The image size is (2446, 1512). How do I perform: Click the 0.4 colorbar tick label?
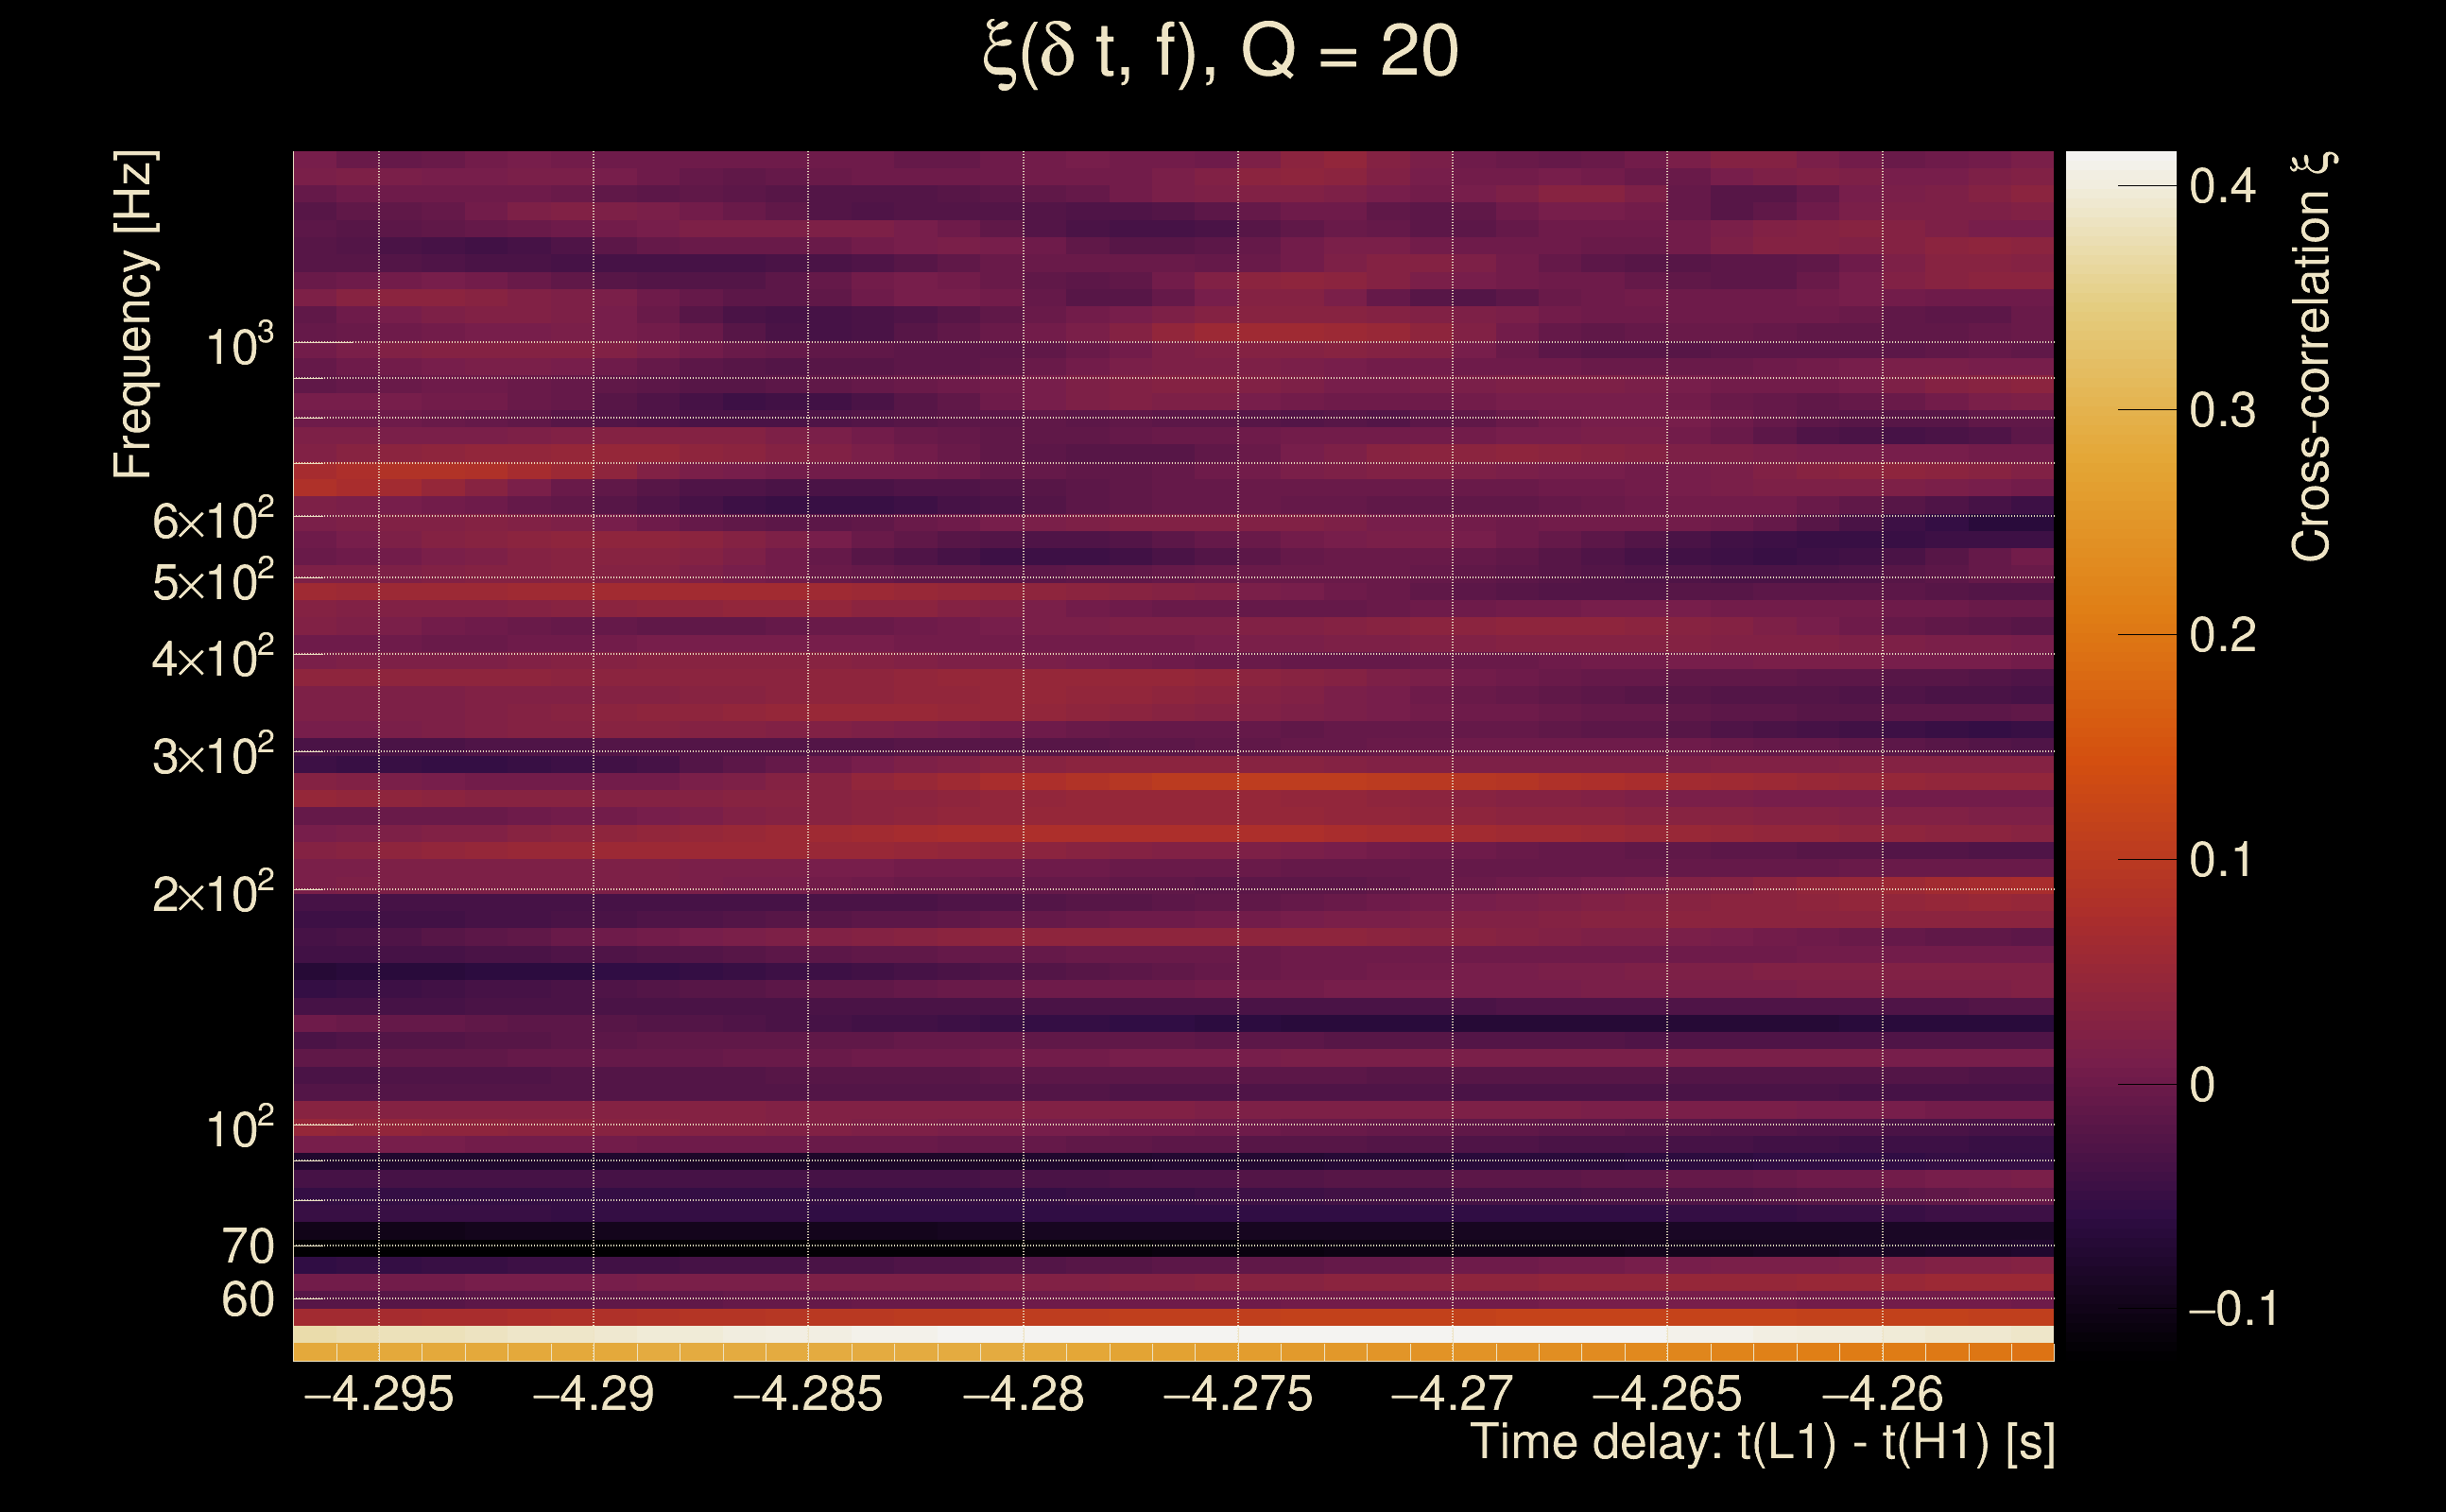2222,187
